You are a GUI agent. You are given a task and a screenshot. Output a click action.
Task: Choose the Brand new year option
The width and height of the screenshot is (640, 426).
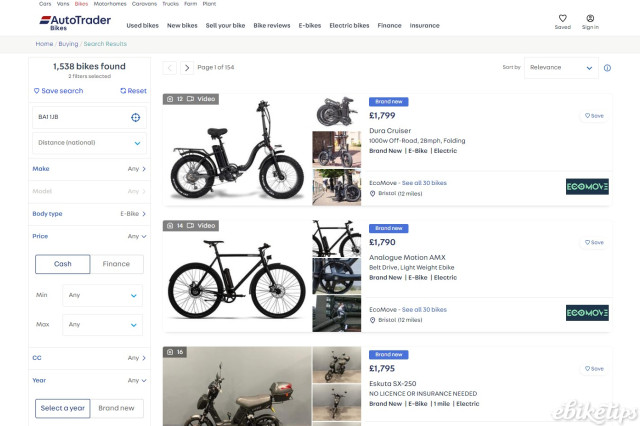click(x=116, y=408)
